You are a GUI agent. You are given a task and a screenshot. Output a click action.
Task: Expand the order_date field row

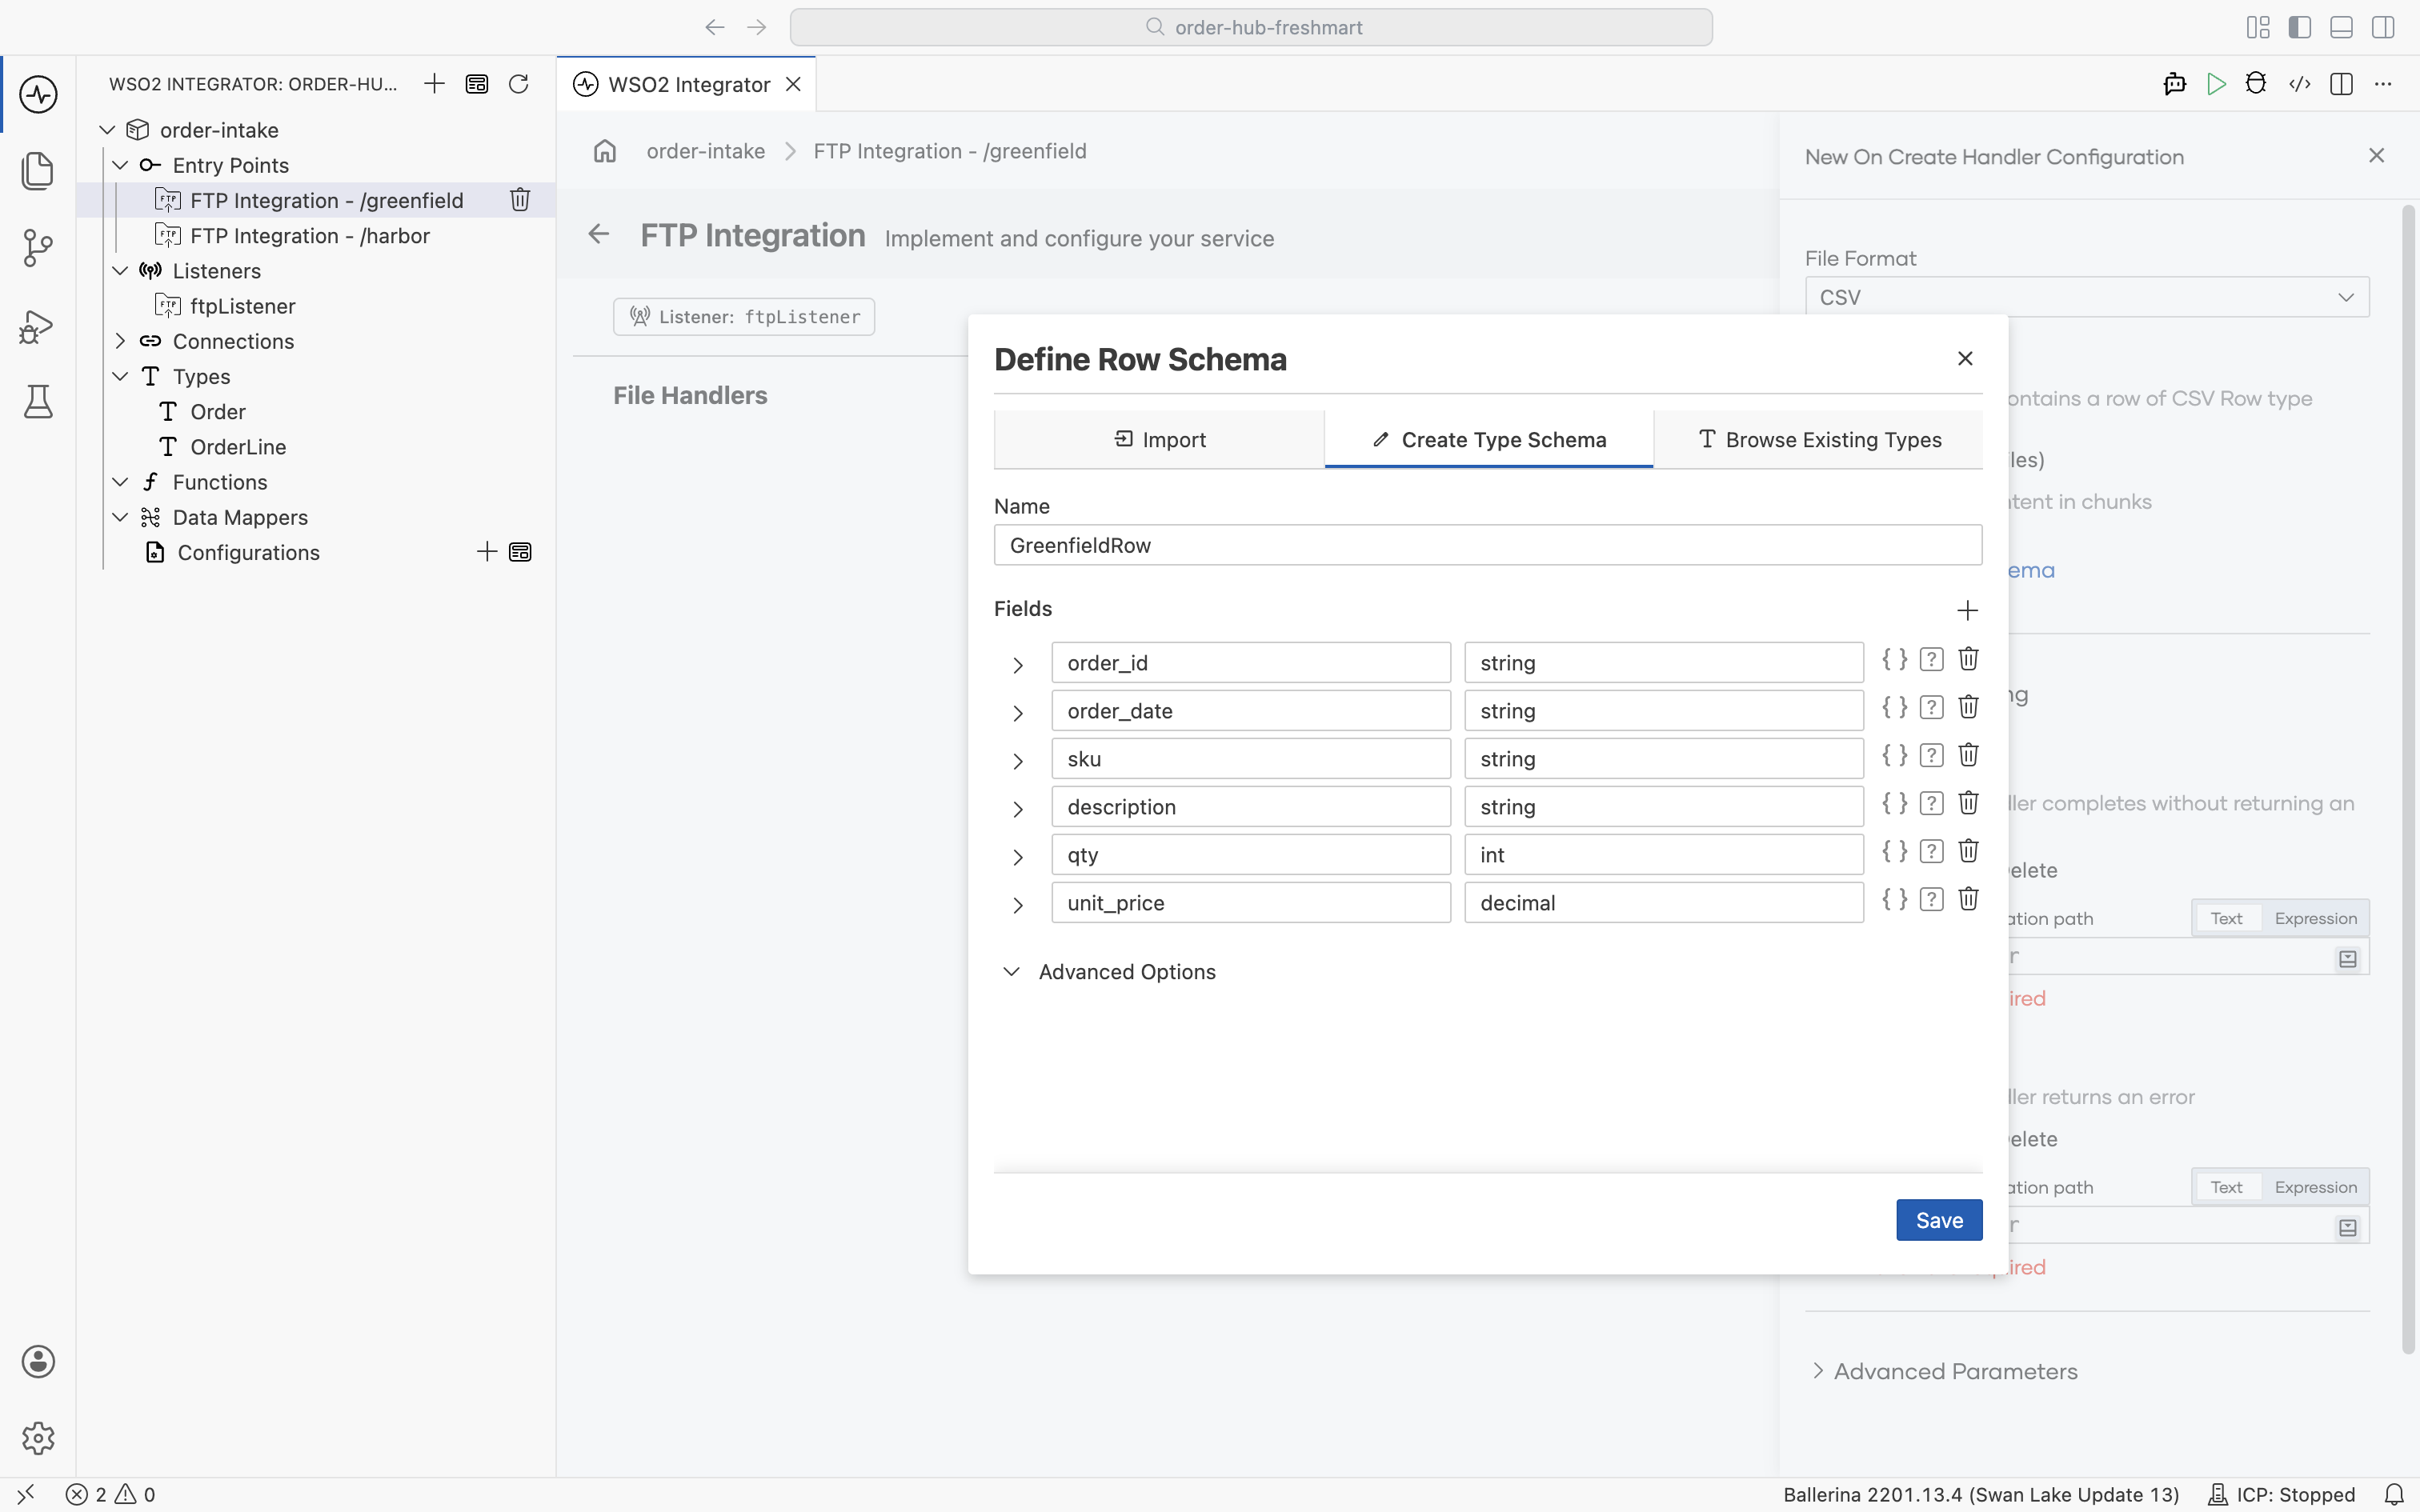point(1018,713)
